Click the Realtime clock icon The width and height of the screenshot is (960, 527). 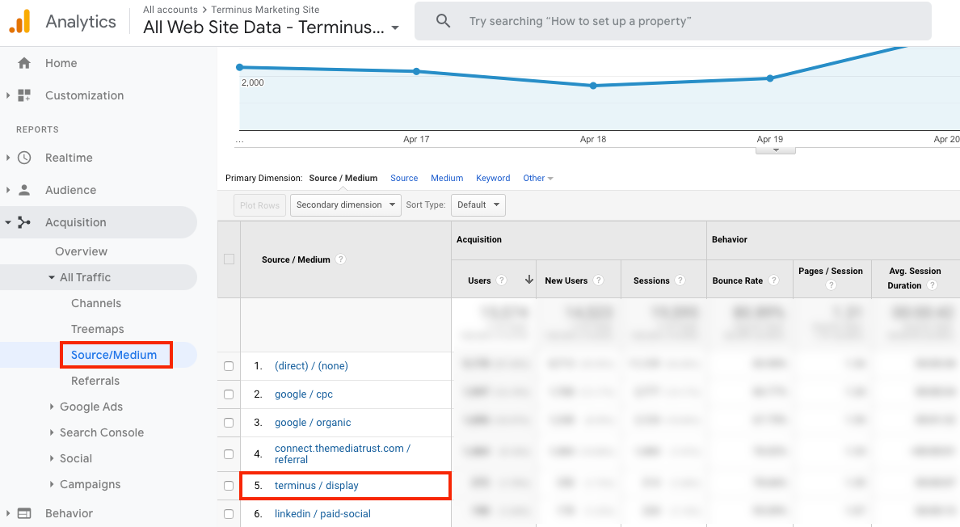pos(24,158)
